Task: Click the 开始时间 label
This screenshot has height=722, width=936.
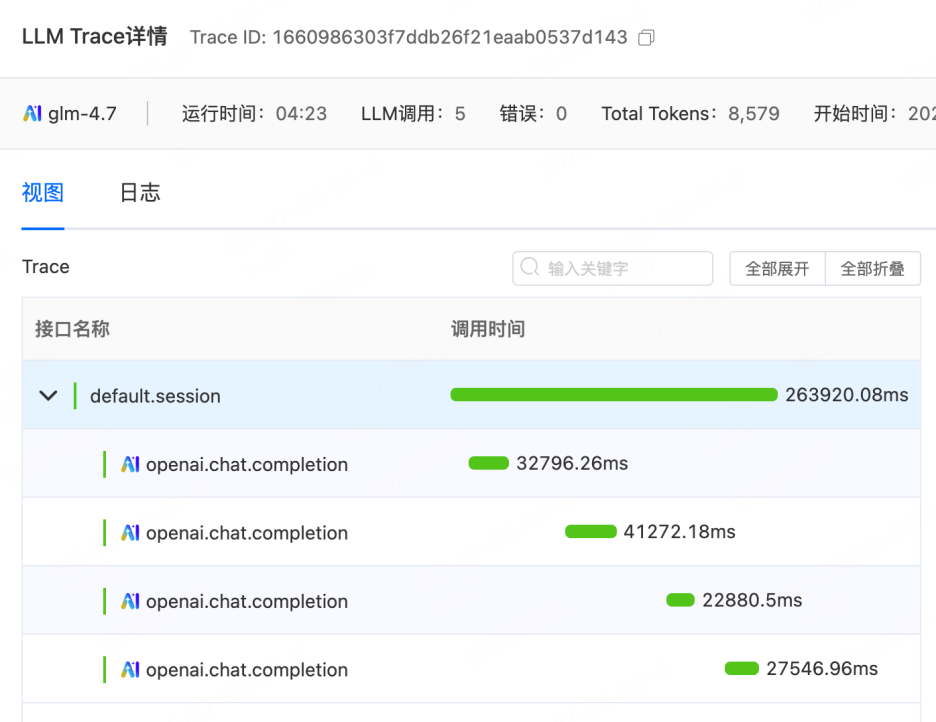Action: [x=855, y=113]
